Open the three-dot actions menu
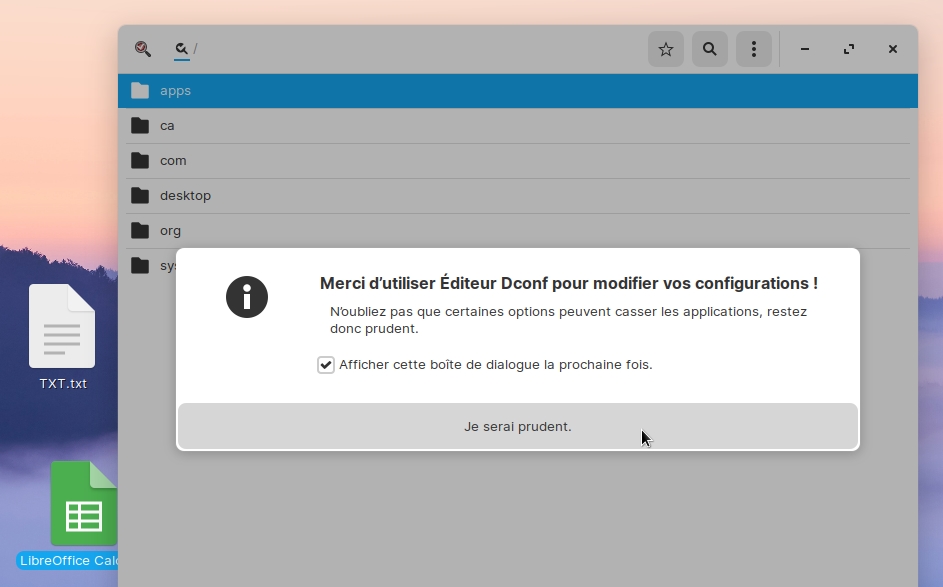Screen dimensions: 943x587 tap(753, 49)
